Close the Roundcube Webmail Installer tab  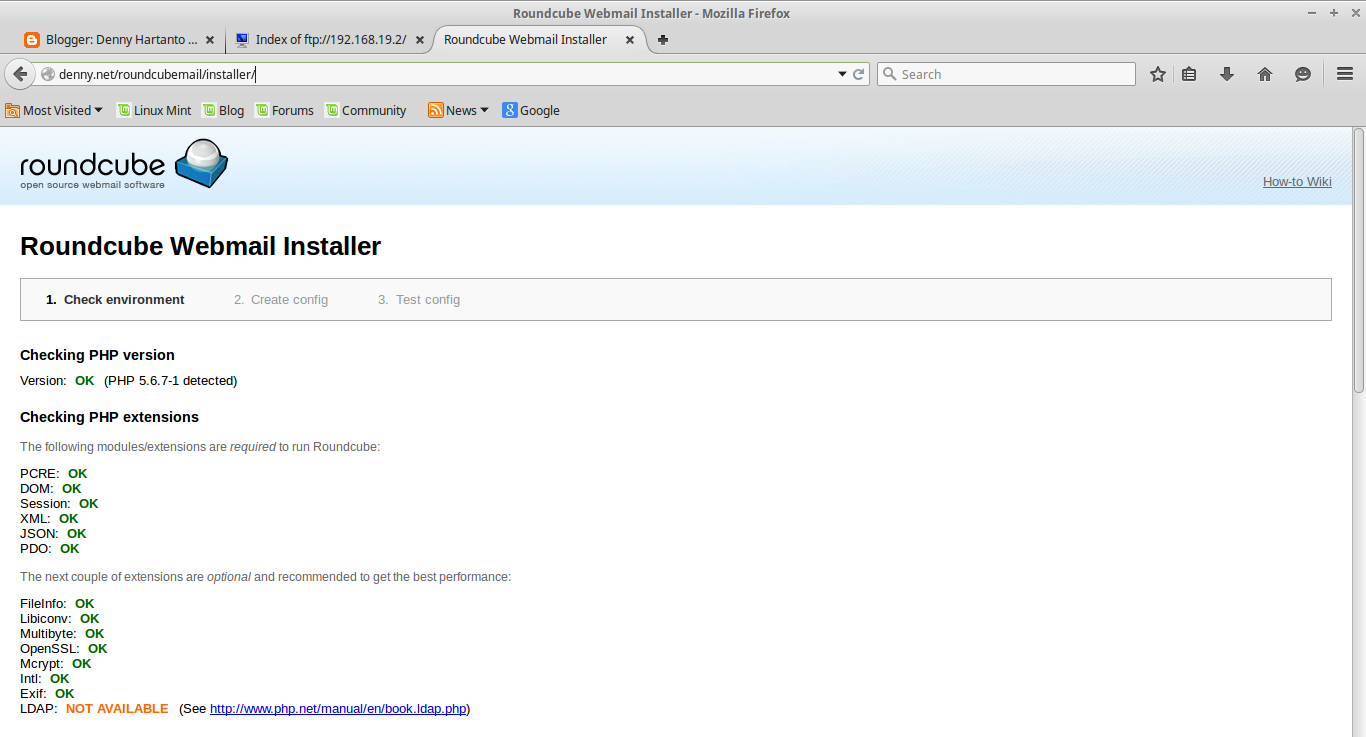630,40
